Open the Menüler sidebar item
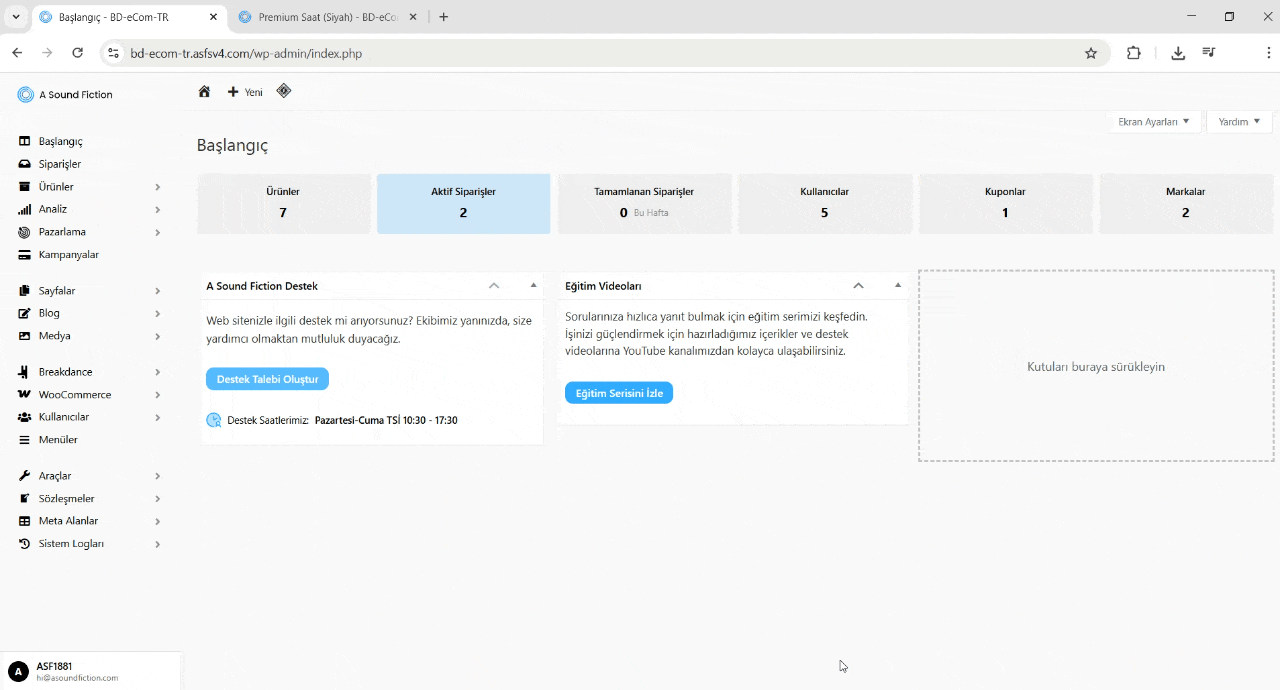This screenshot has height=690, width=1280. pos(57,440)
